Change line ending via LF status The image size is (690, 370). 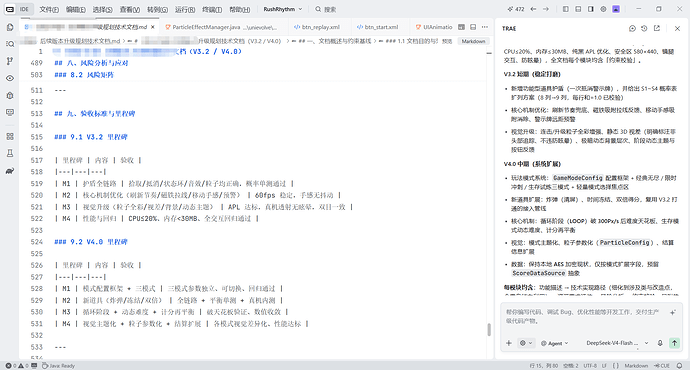click(x=604, y=366)
